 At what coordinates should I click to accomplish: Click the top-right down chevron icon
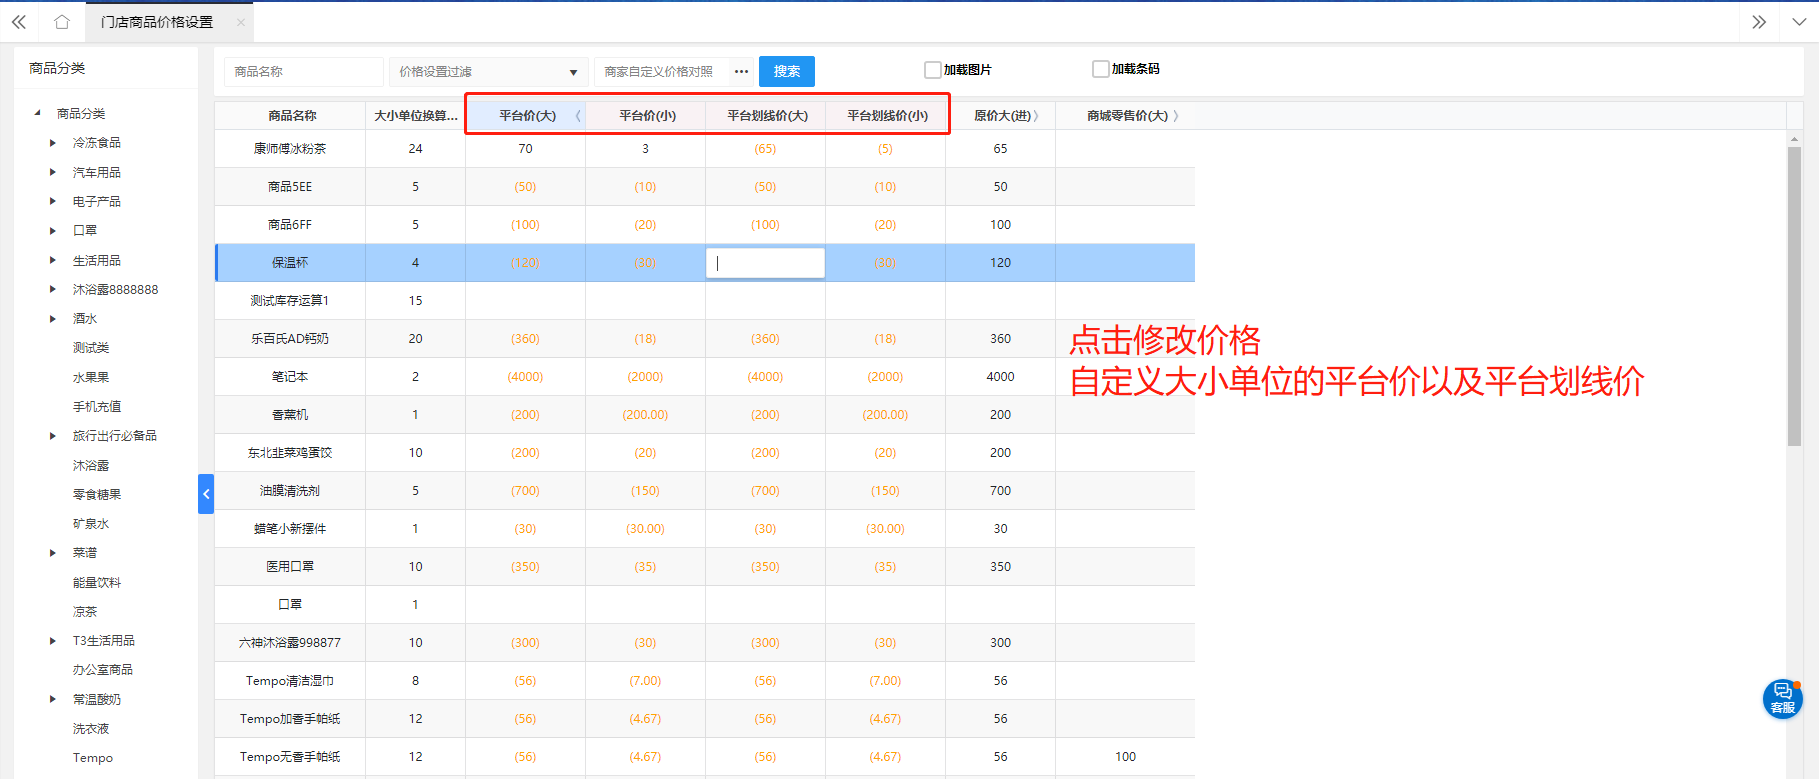pyautogui.click(x=1798, y=22)
